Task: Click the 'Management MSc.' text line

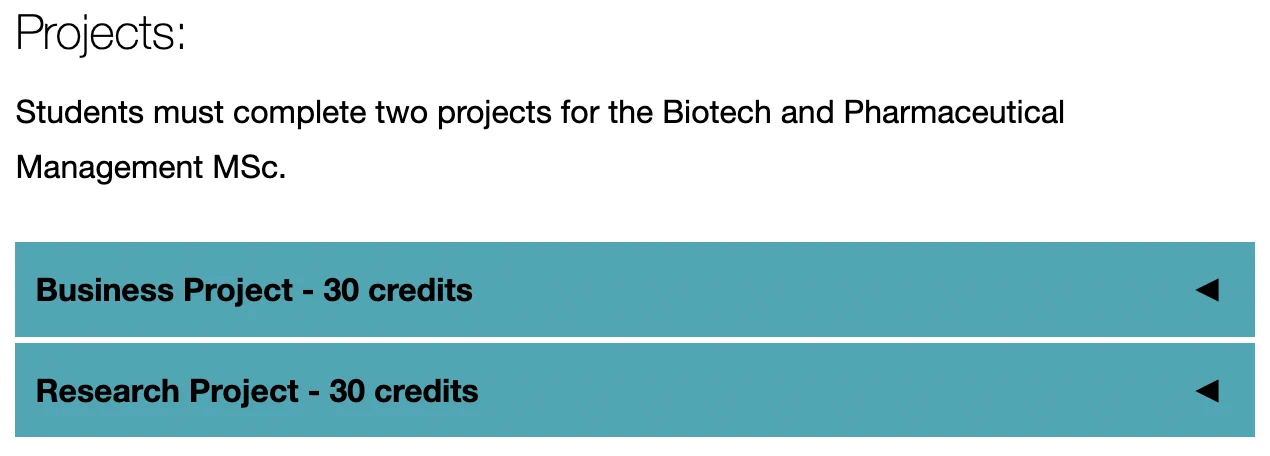Action: click(151, 167)
